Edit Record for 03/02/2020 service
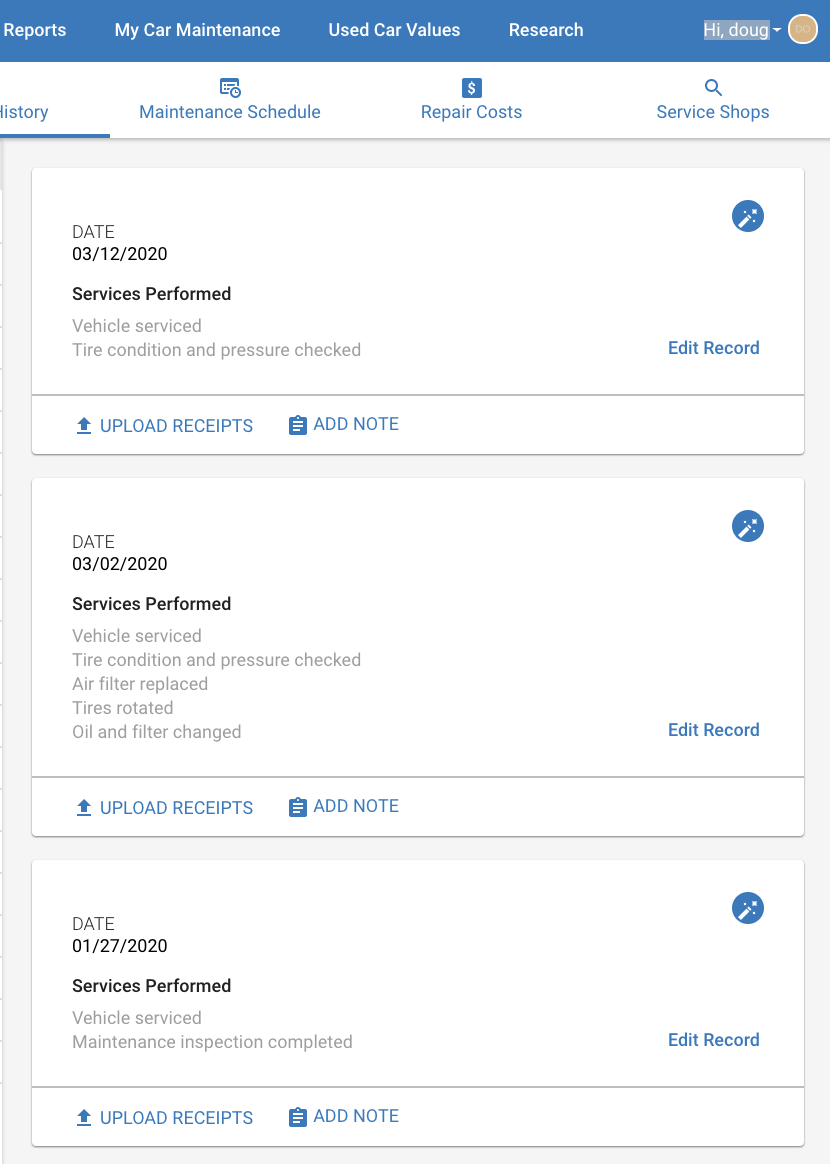This screenshot has height=1164, width=830. [x=713, y=730]
